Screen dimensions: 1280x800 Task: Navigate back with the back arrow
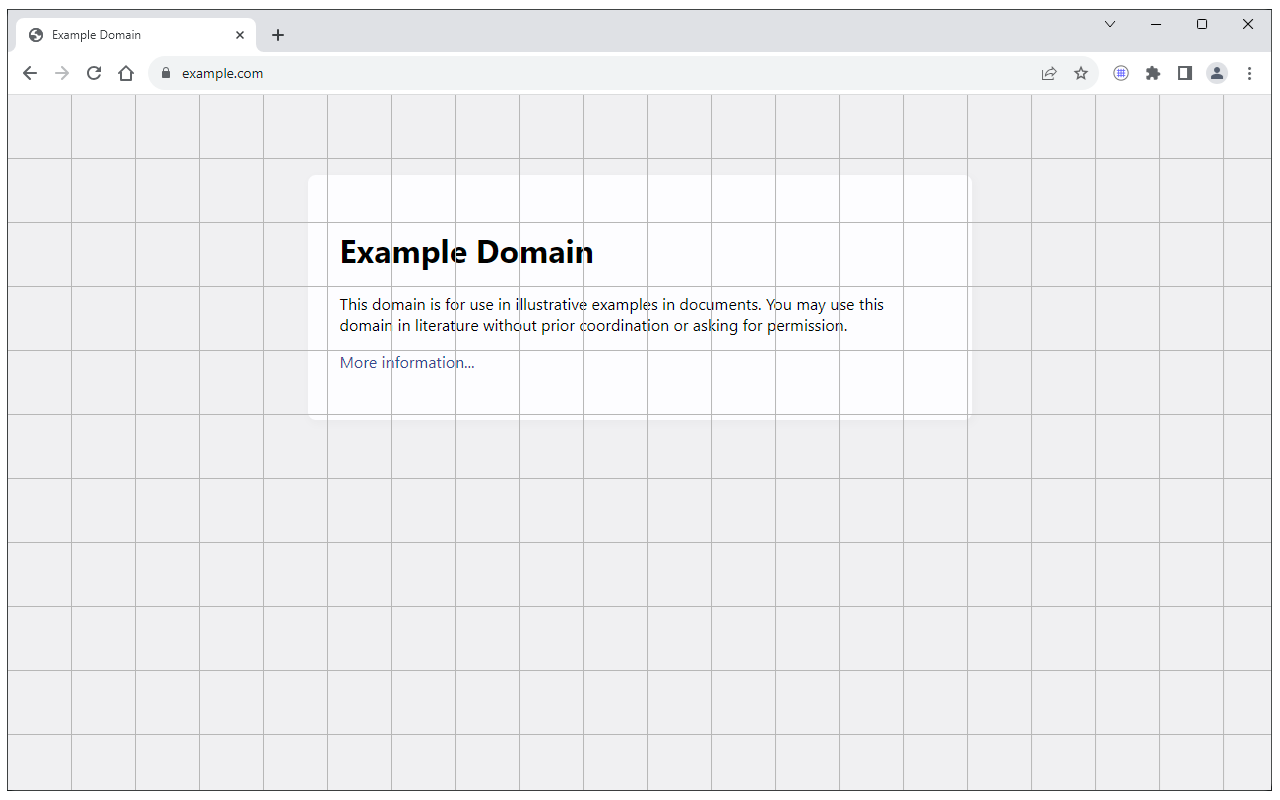(x=30, y=73)
